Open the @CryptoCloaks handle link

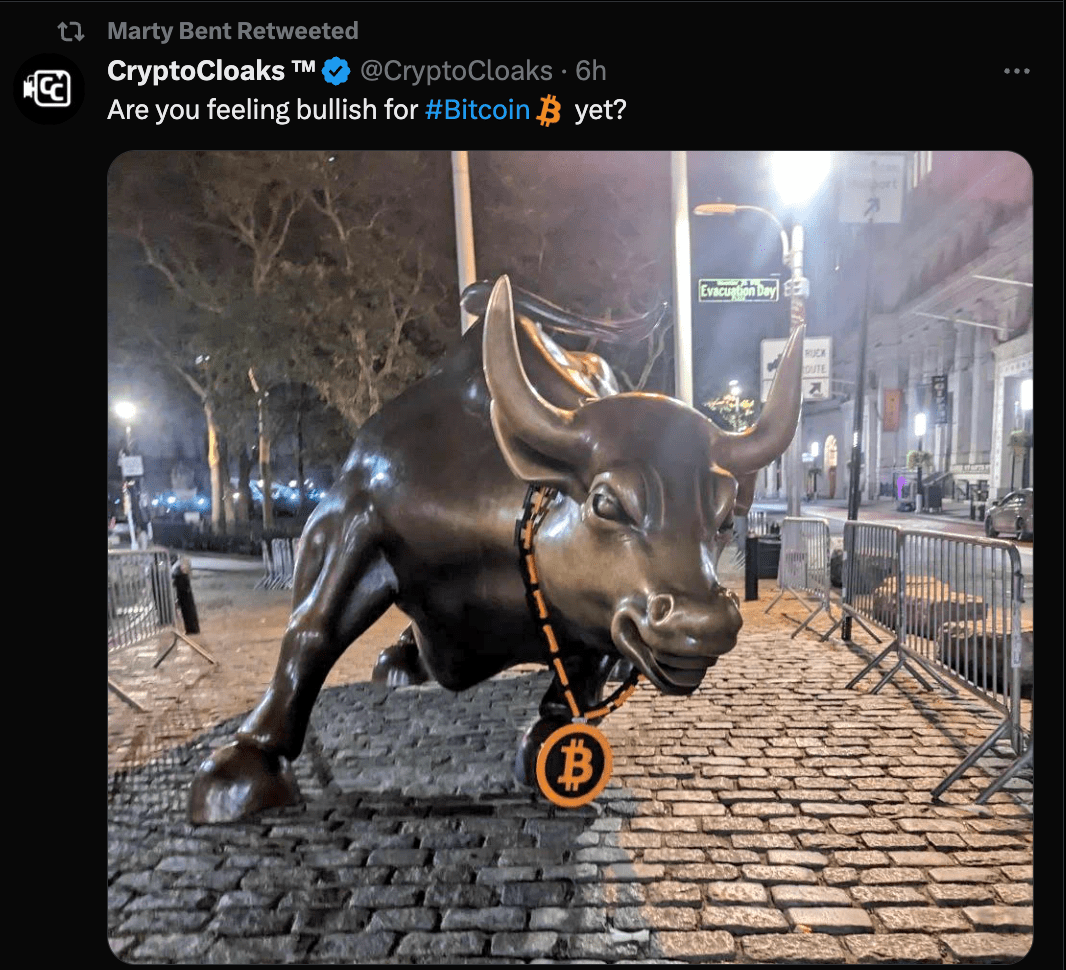[x=455, y=71]
